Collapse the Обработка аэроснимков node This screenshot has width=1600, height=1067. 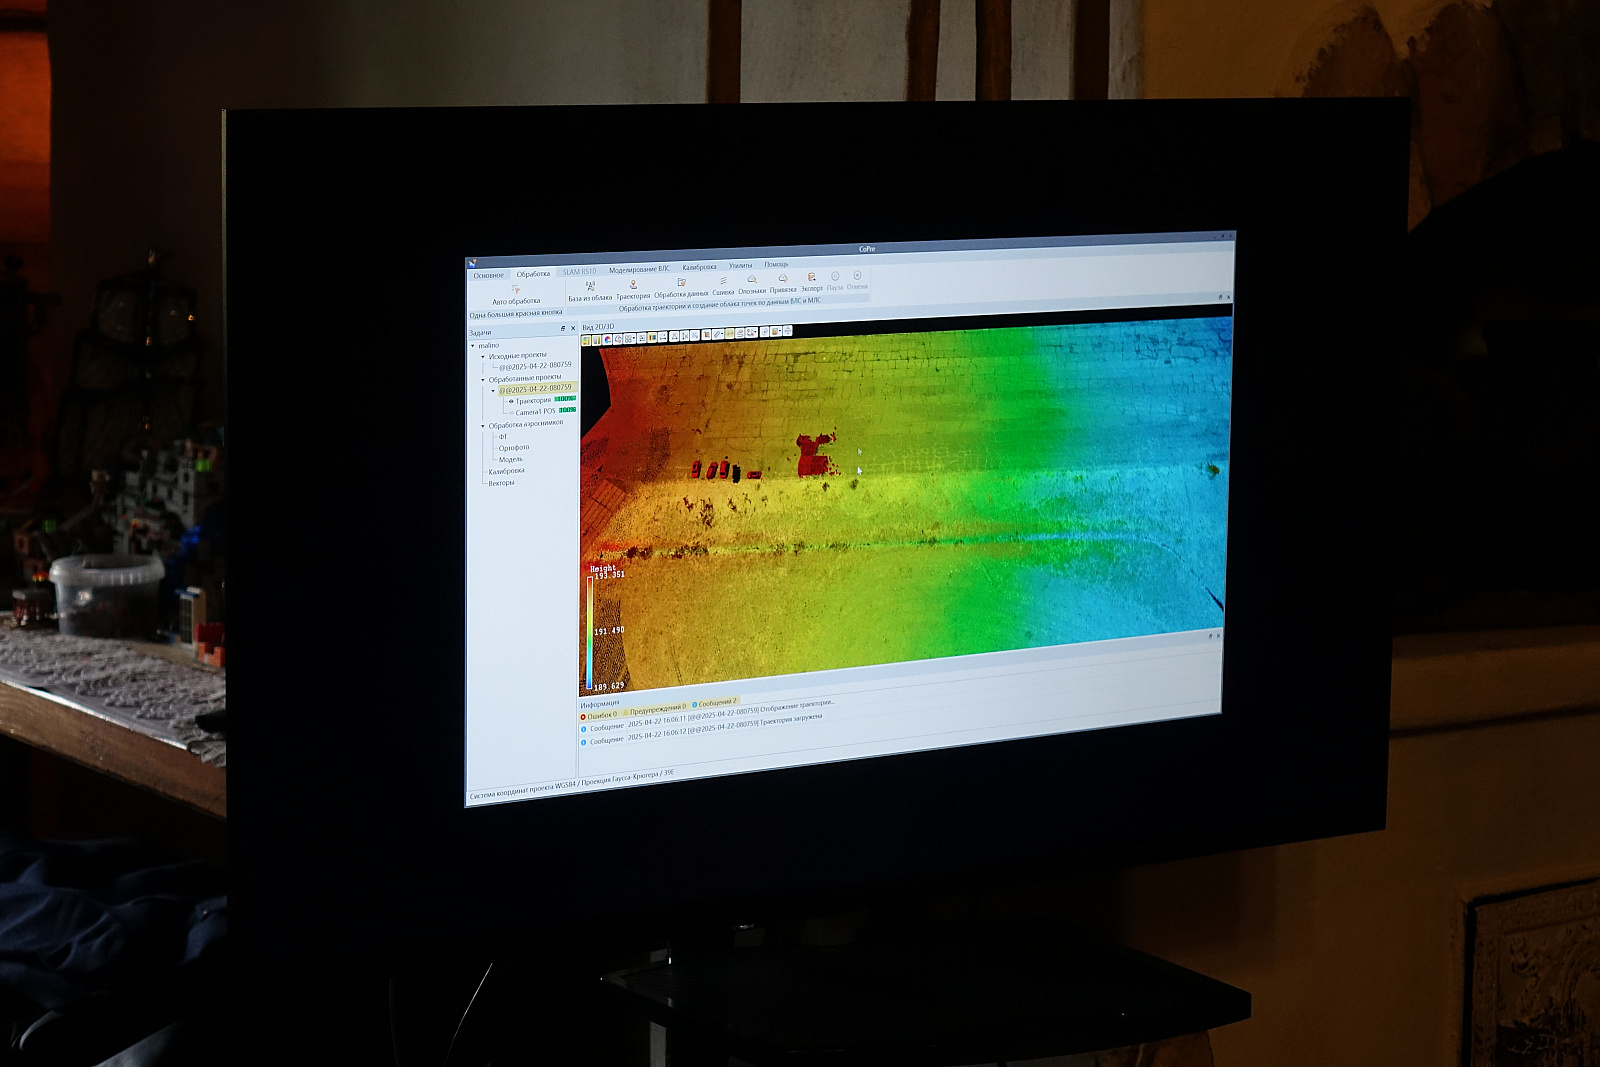[482, 425]
